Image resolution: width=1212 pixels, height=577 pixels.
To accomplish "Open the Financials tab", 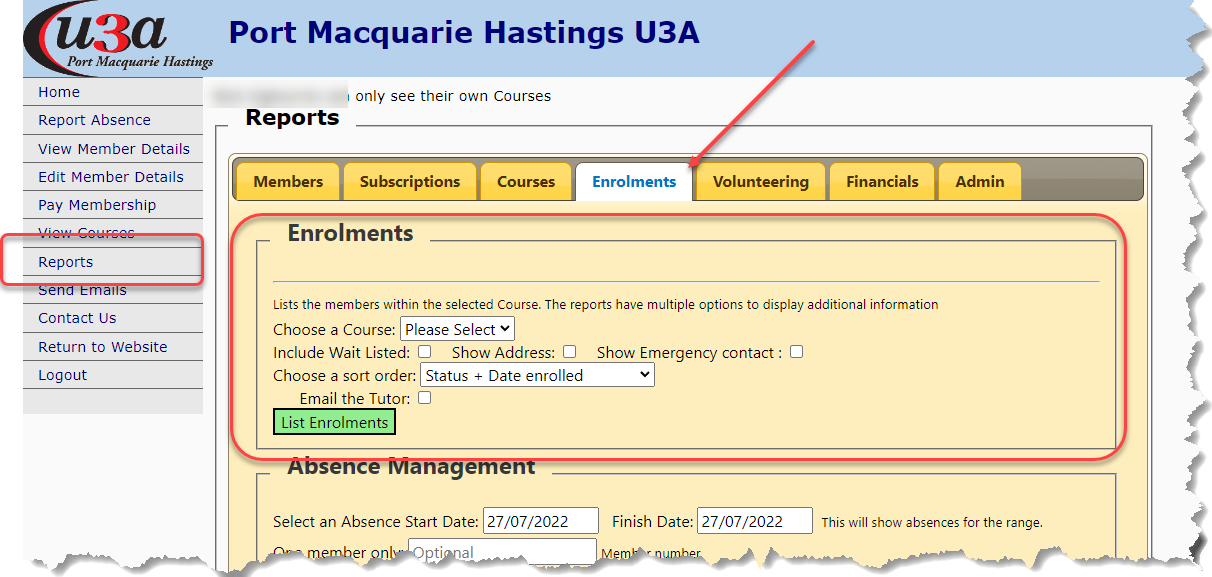I will coord(882,182).
